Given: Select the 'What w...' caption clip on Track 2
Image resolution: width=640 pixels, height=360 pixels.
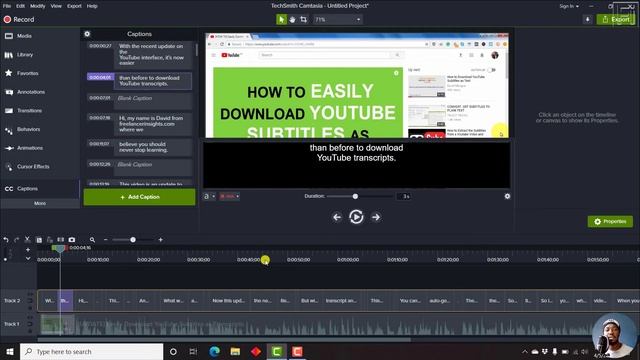Looking at the screenshot, I should click(x=173, y=301).
